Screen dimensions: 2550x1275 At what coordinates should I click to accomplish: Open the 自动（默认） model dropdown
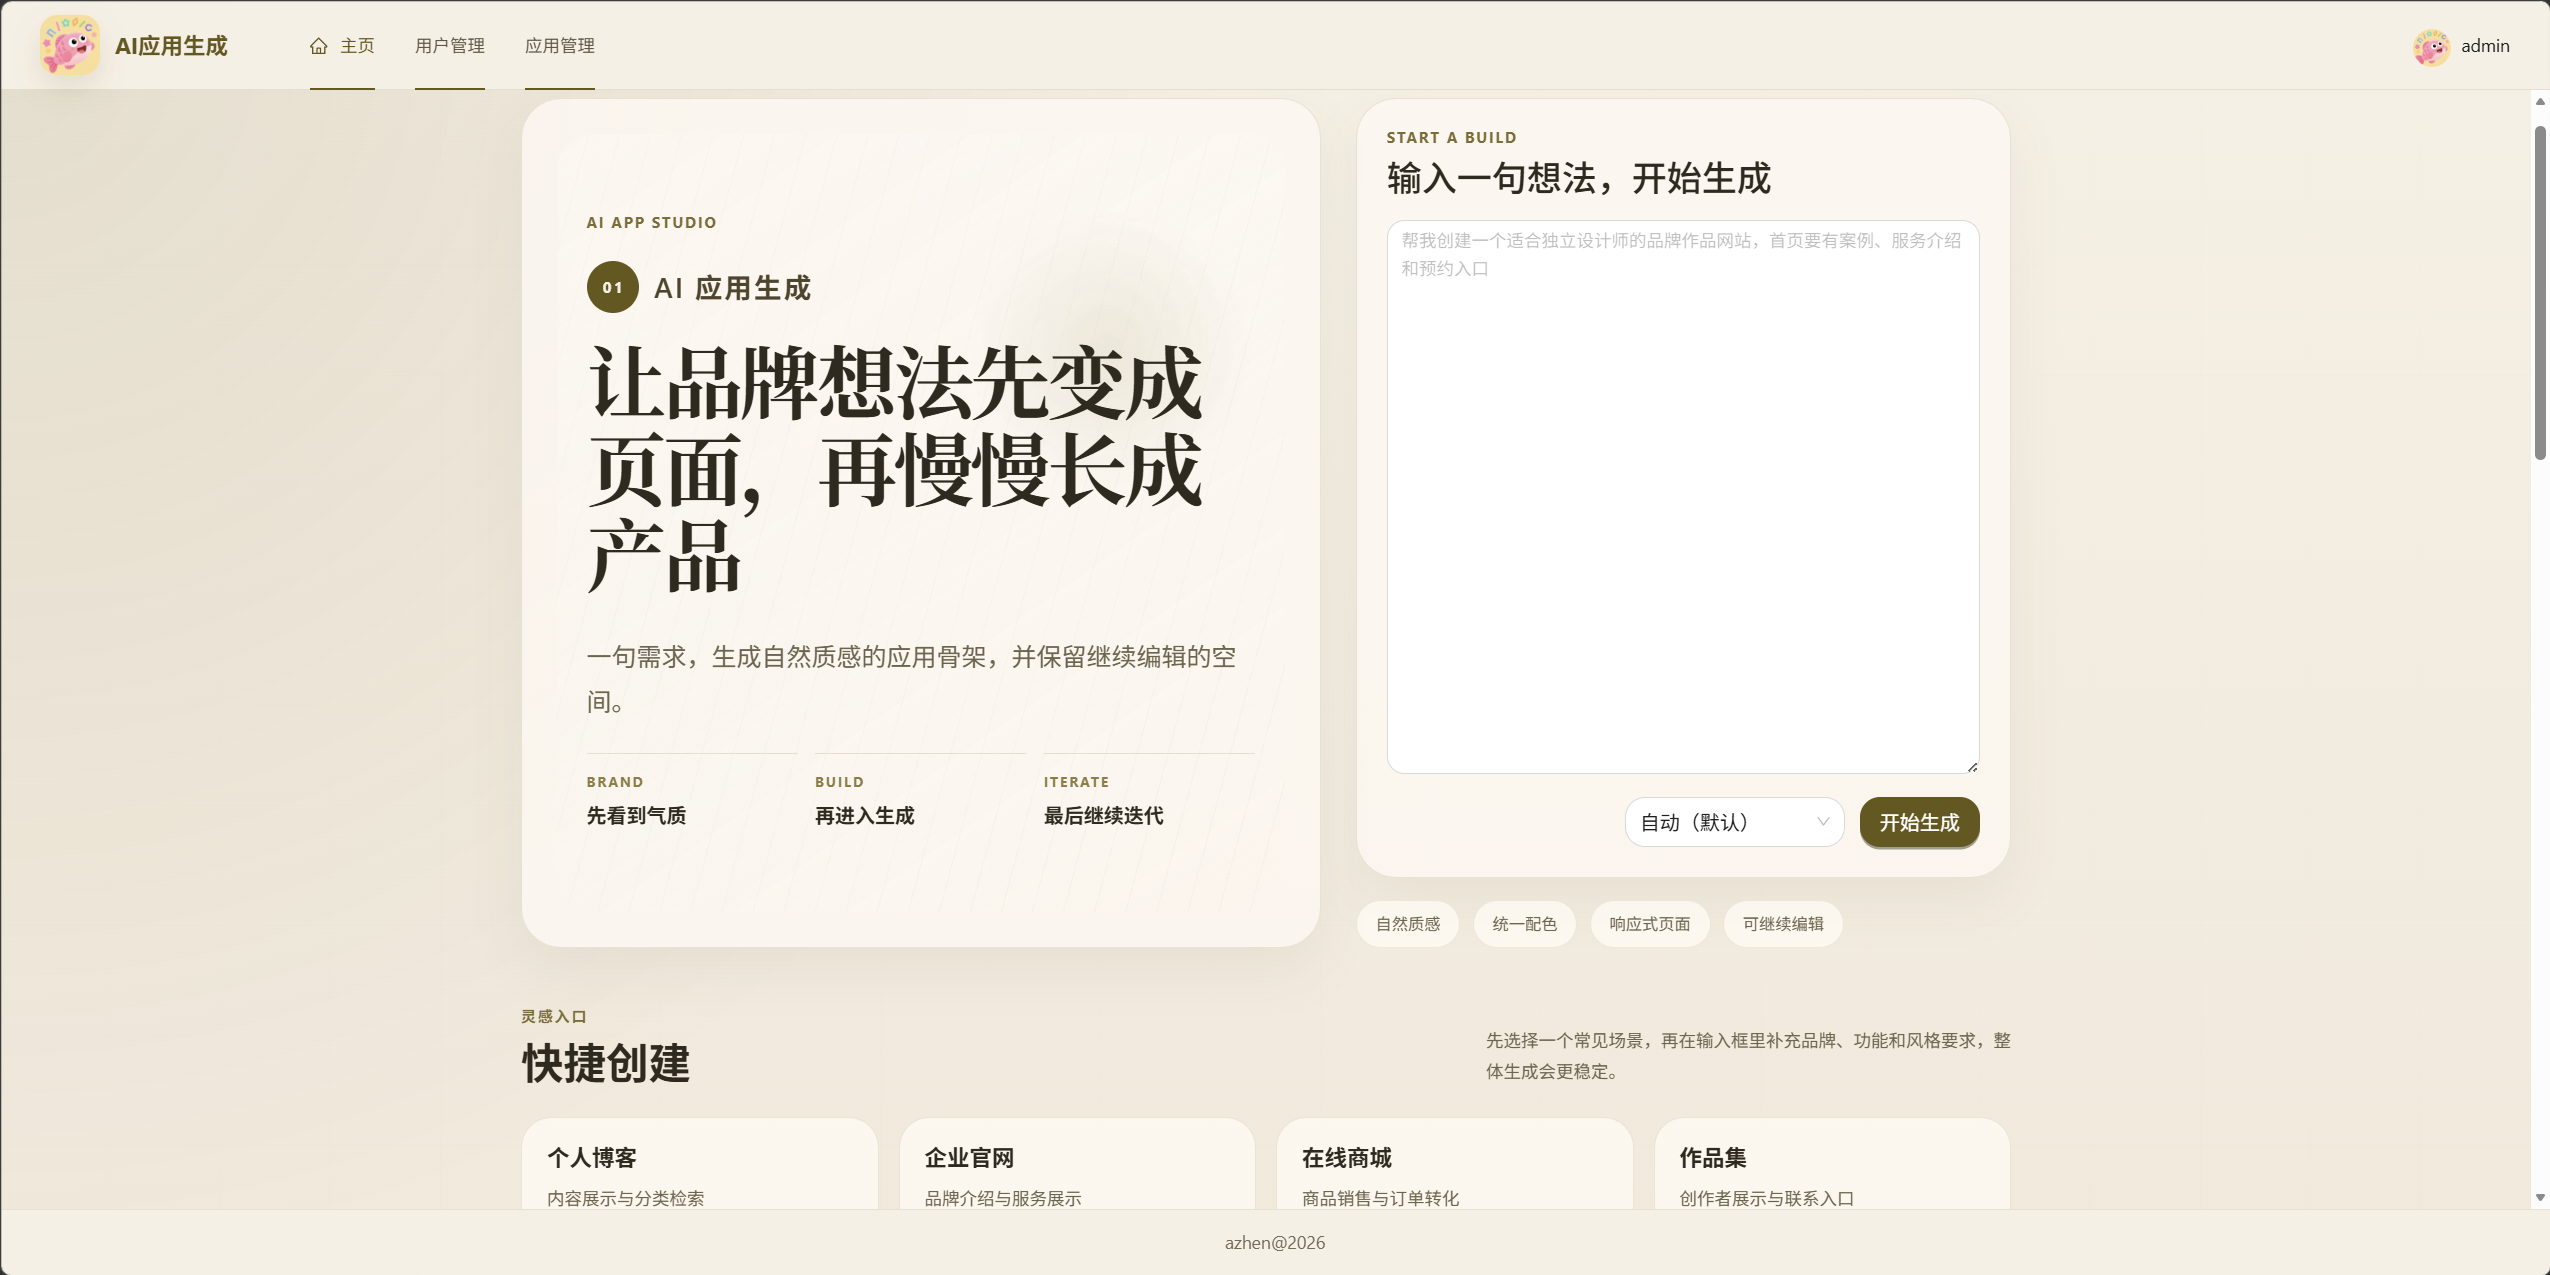coord(1734,822)
